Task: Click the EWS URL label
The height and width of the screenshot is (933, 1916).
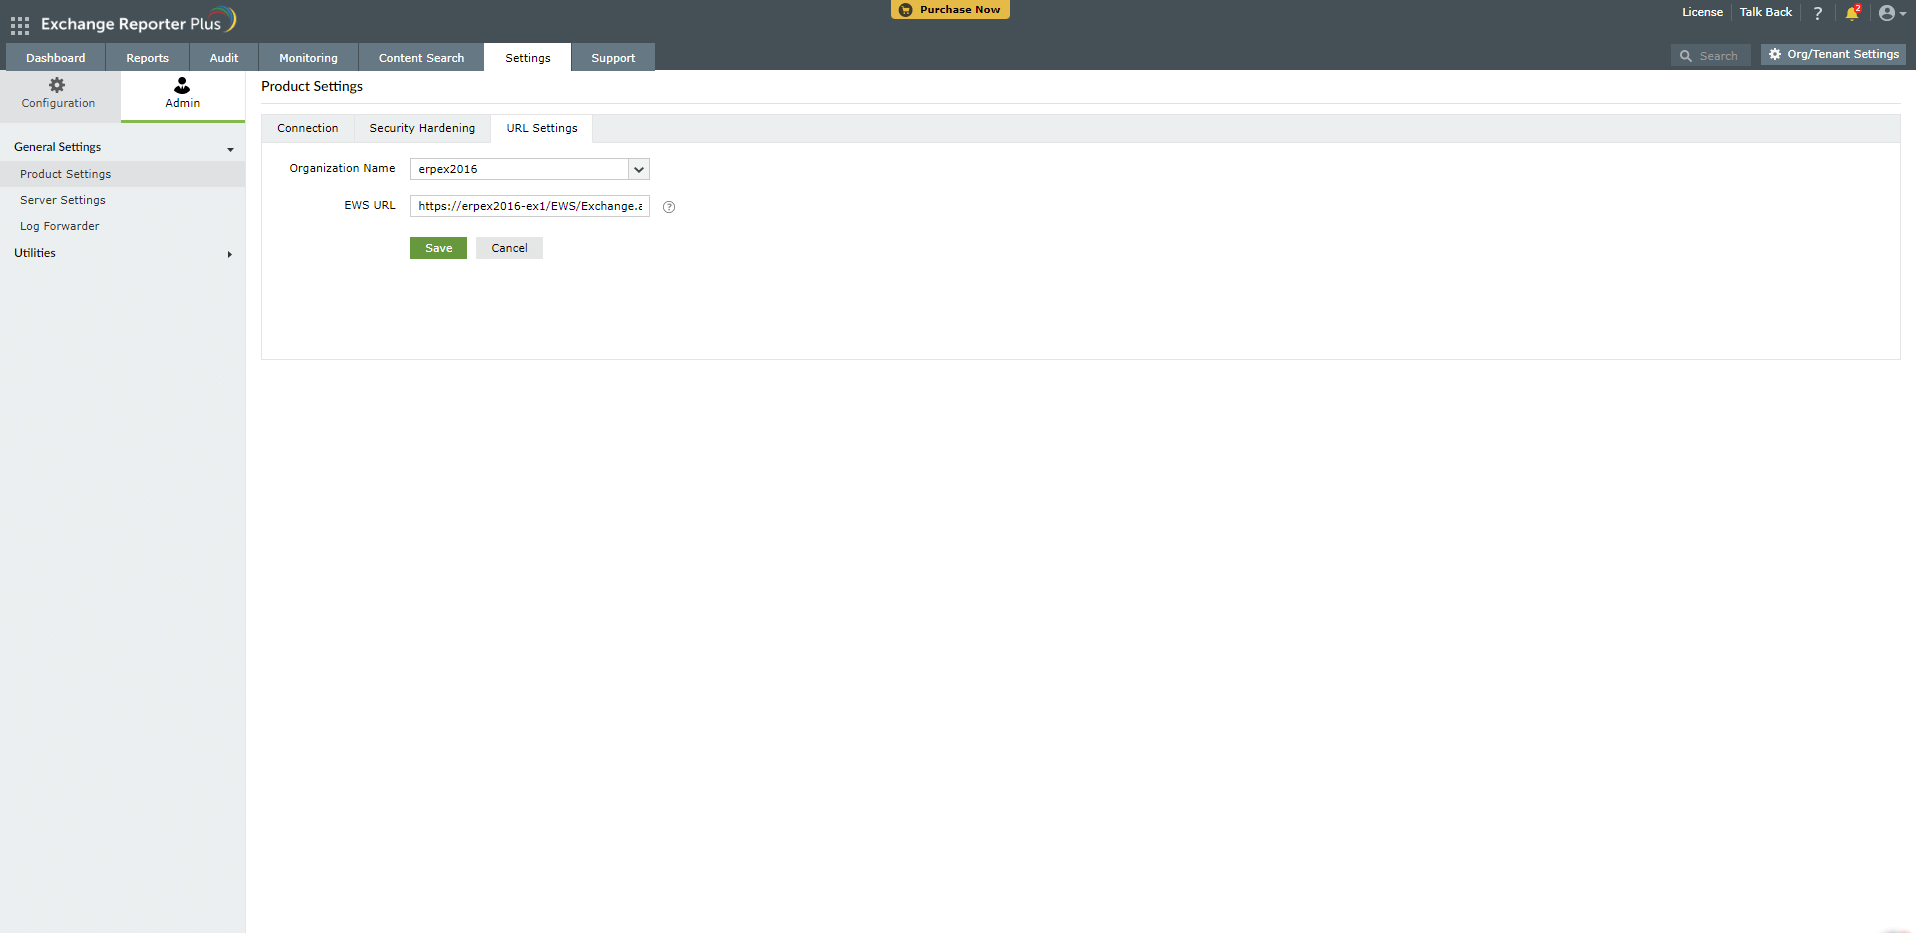Action: coord(370,205)
